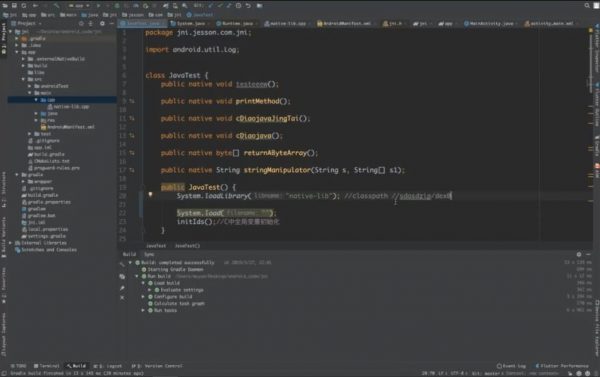Image resolution: width=600 pixels, height=377 pixels.
Task: Toggle the Project tool window stripe button
Action: pos(3,38)
